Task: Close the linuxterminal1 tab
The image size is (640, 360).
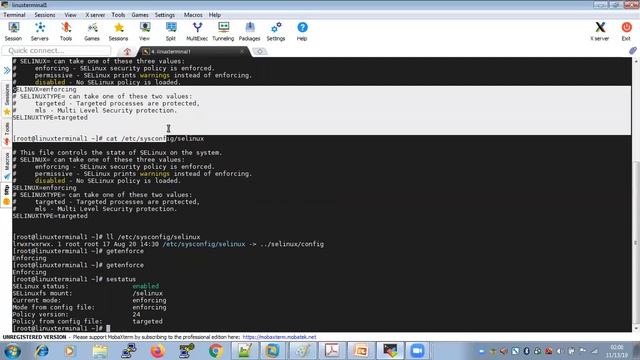Action: [x=242, y=51]
